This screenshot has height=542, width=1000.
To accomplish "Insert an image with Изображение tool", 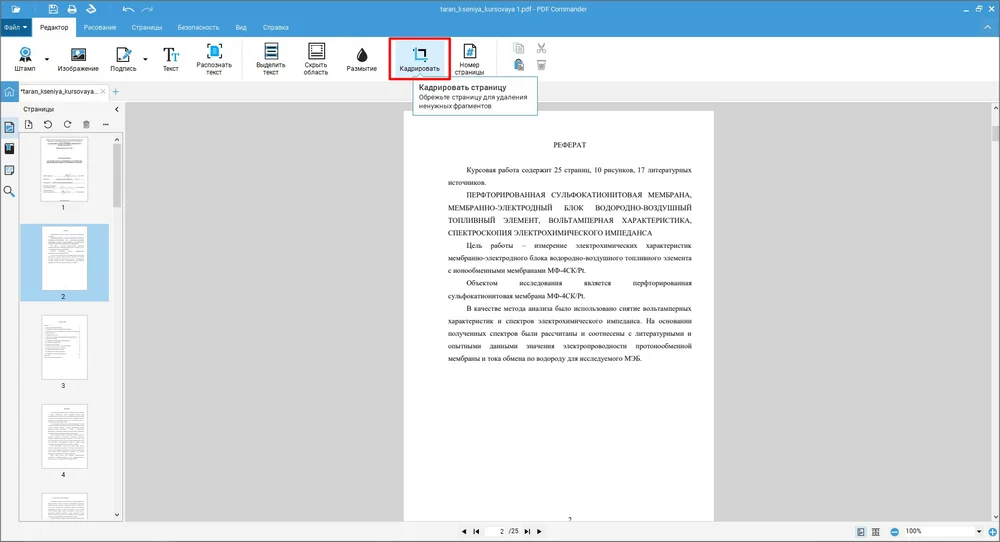I will (x=78, y=59).
